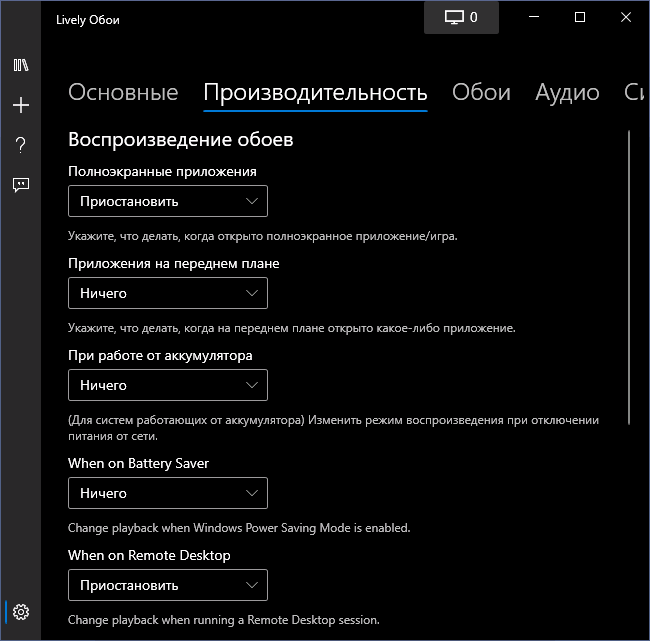650x641 pixels.
Task: Maximize the Lively window
Action: point(580,17)
